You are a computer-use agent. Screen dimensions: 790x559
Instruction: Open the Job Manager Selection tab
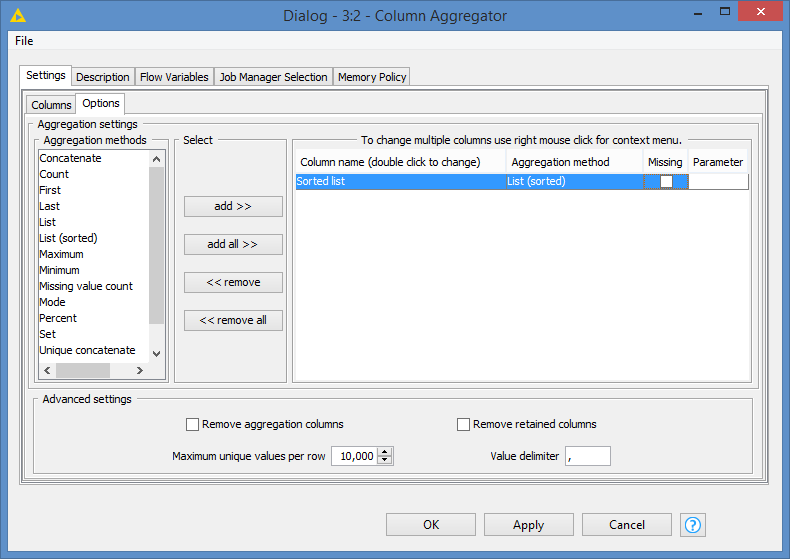point(273,77)
